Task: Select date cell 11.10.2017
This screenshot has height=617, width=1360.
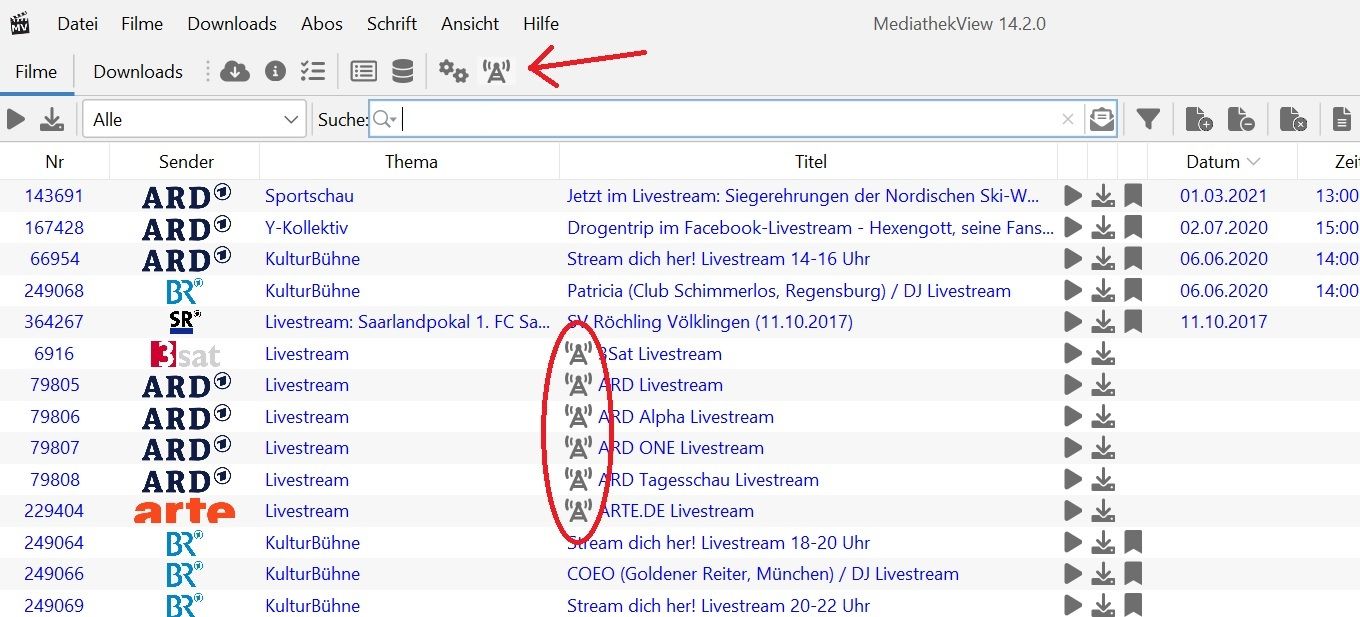Action: click(1224, 322)
